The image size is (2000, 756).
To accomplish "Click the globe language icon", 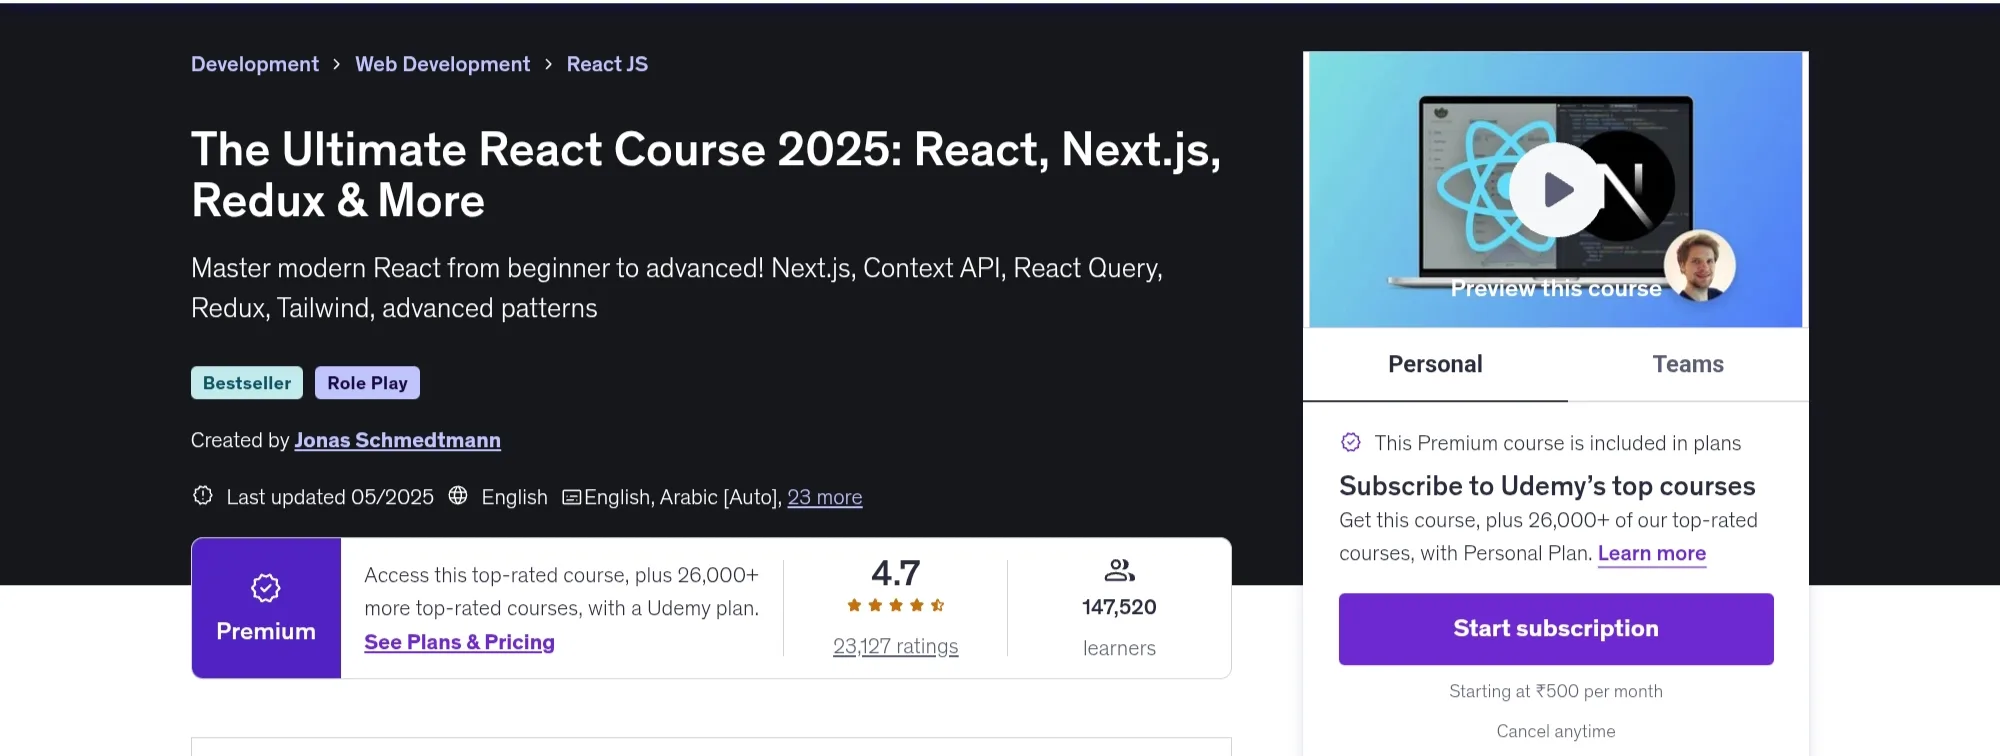I will click(x=458, y=495).
